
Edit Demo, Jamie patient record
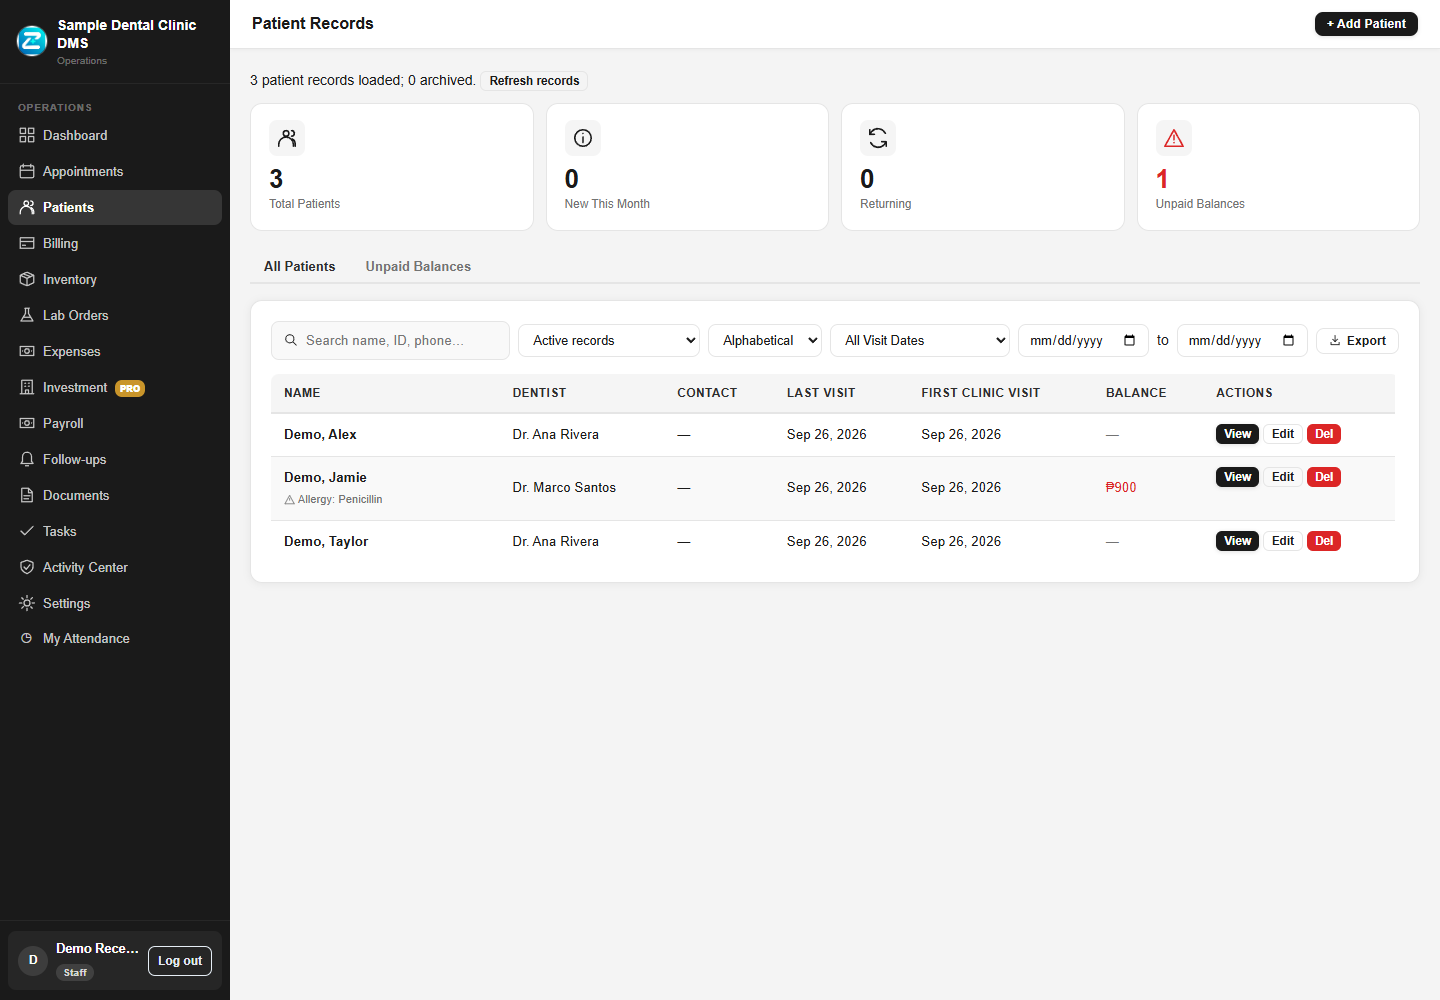pyautogui.click(x=1283, y=477)
